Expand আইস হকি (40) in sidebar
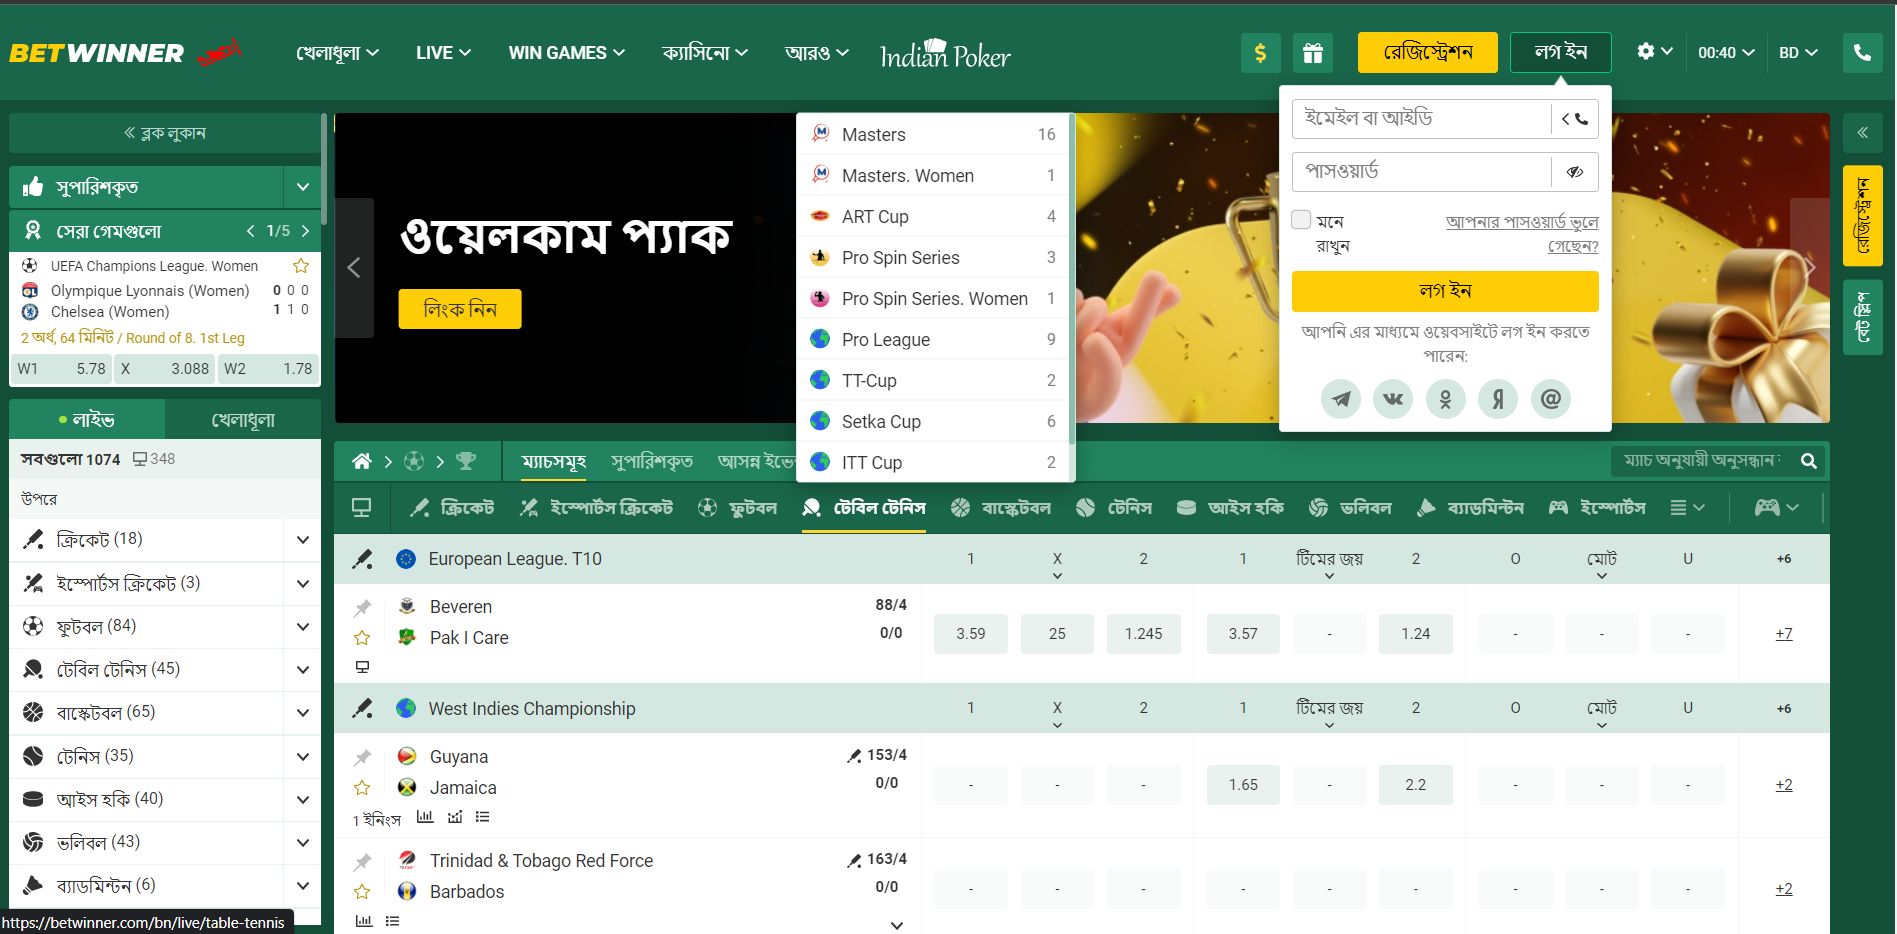Screen dimensions: 1897x934 pos(302,800)
